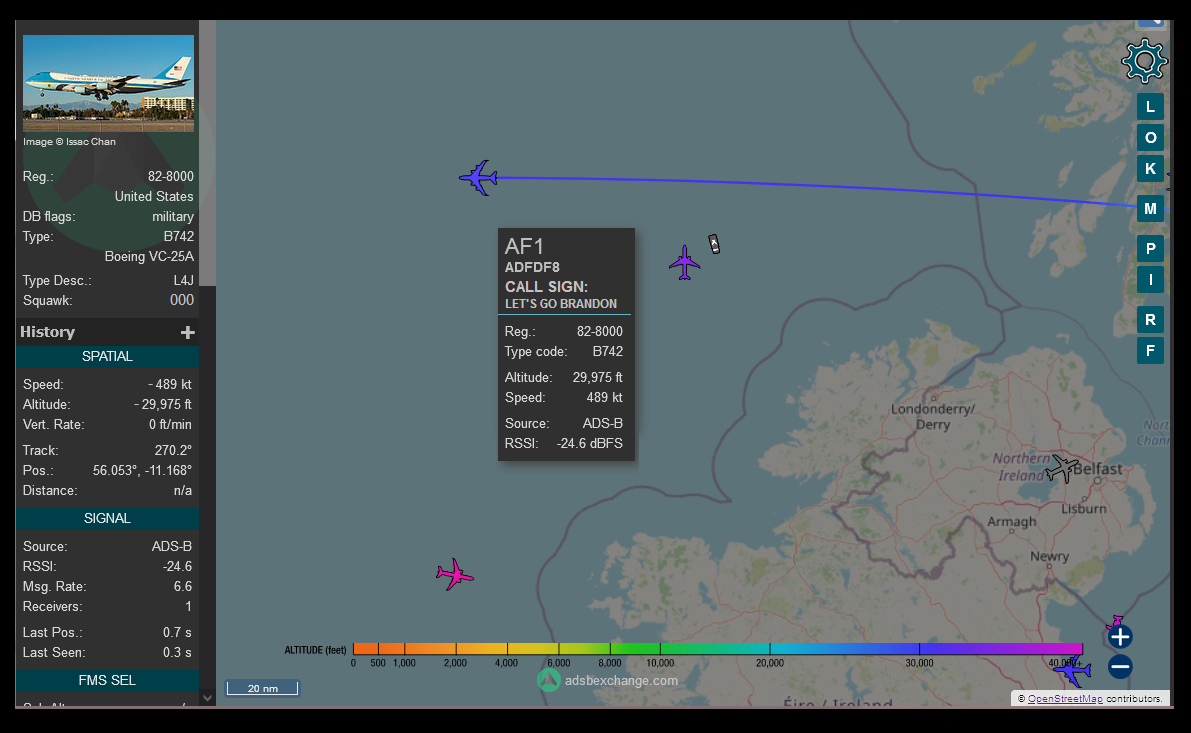
Task: Click the History heading label
Action: tap(47, 332)
